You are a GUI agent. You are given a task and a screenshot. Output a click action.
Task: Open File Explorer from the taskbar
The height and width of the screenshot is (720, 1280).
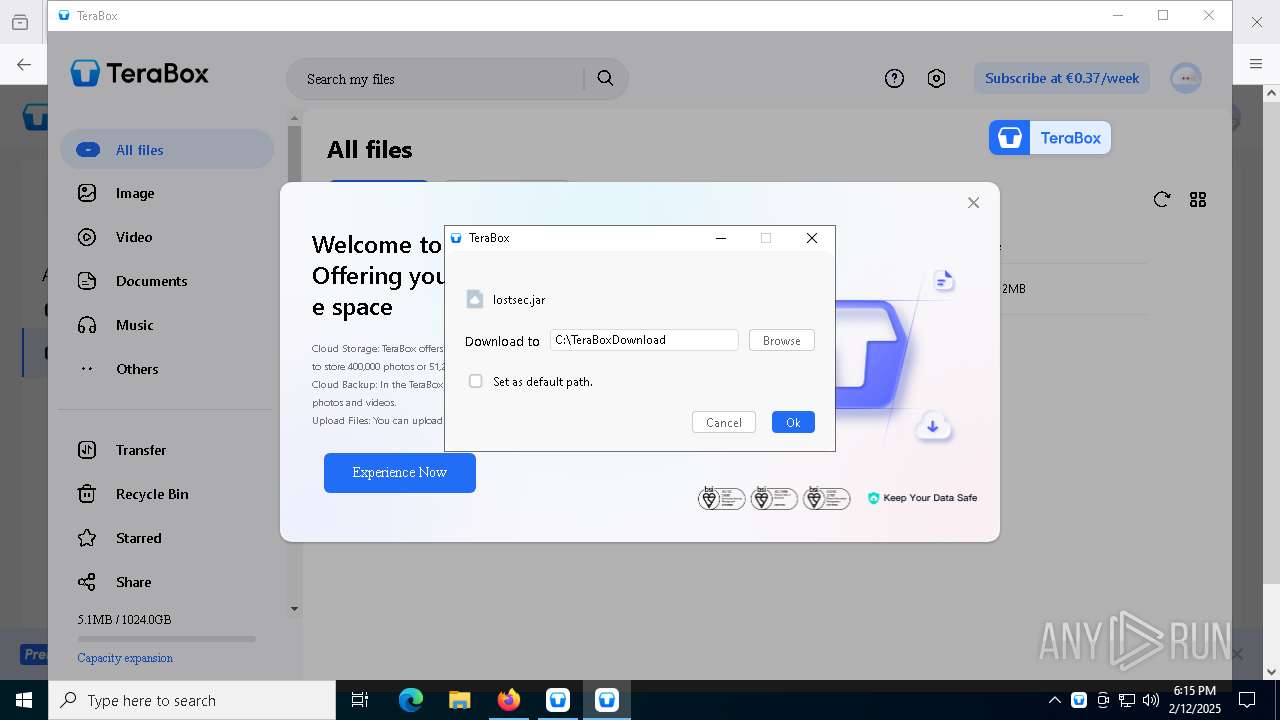pos(459,700)
